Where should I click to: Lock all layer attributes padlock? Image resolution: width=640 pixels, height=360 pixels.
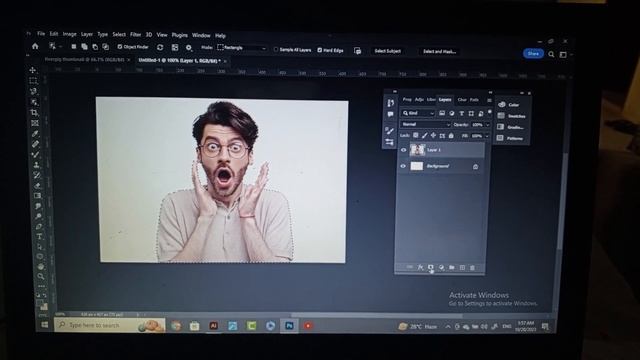point(451,136)
